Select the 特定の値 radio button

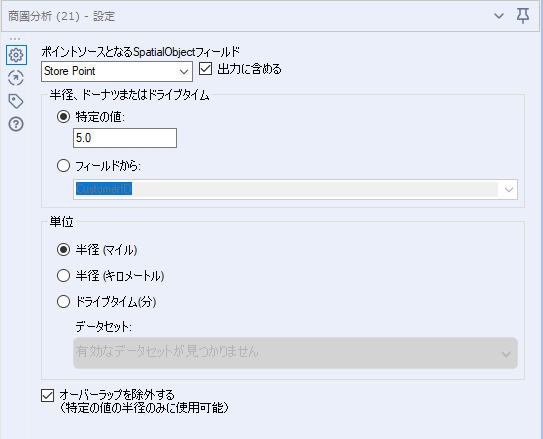(63, 117)
